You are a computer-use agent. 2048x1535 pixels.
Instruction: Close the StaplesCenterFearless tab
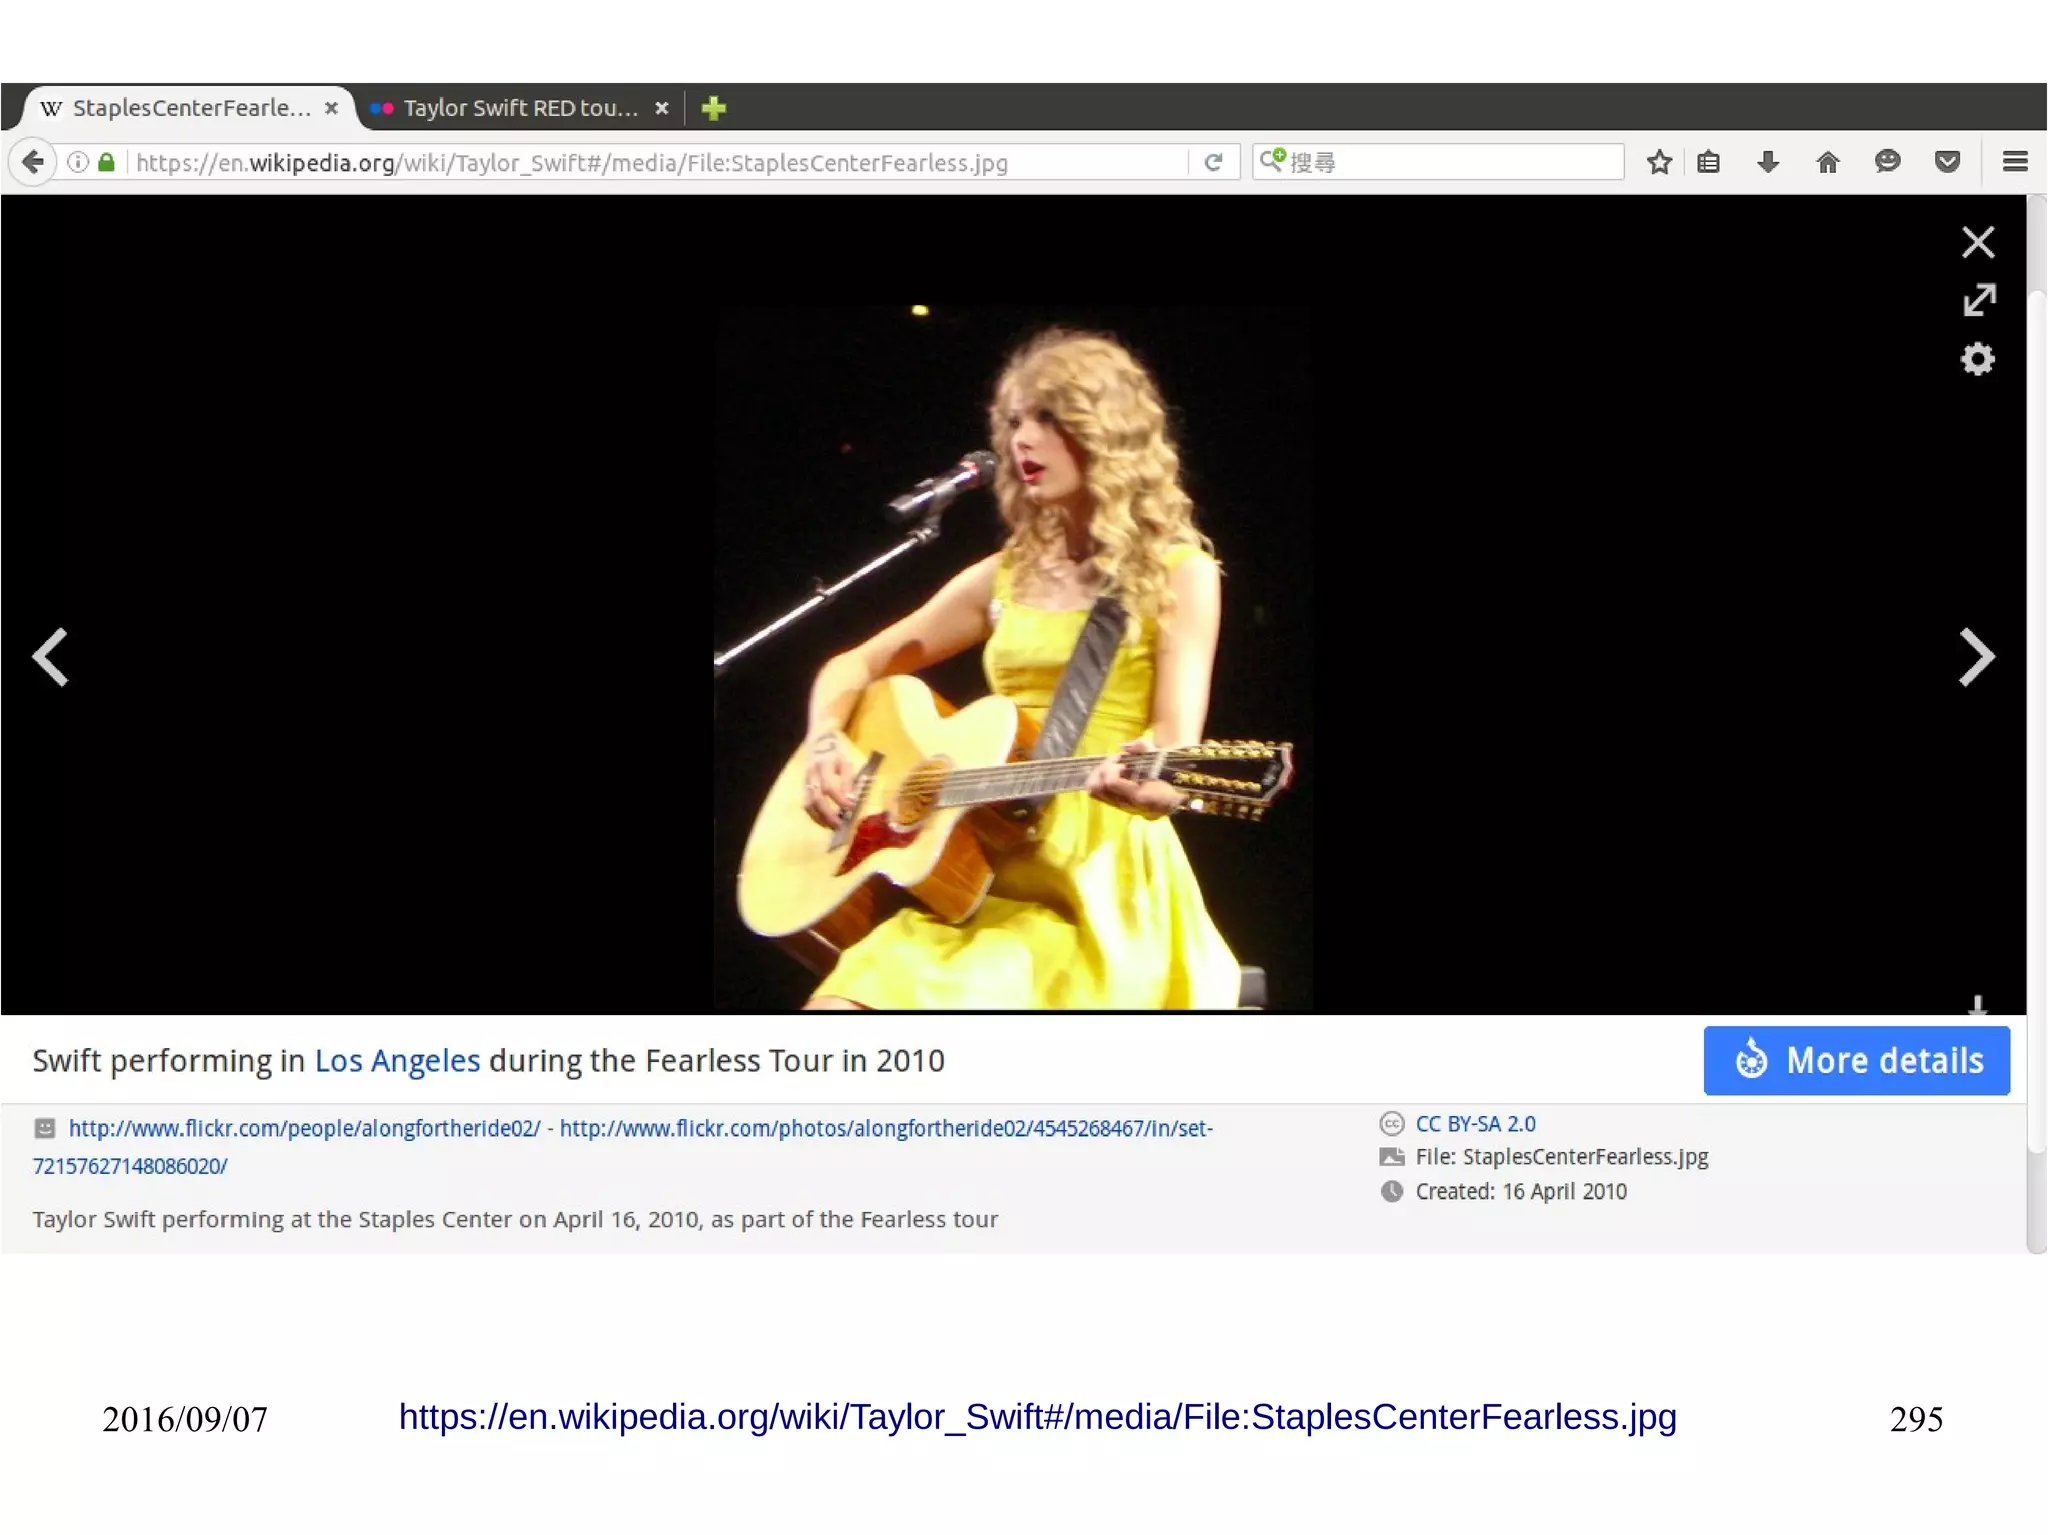click(x=331, y=108)
